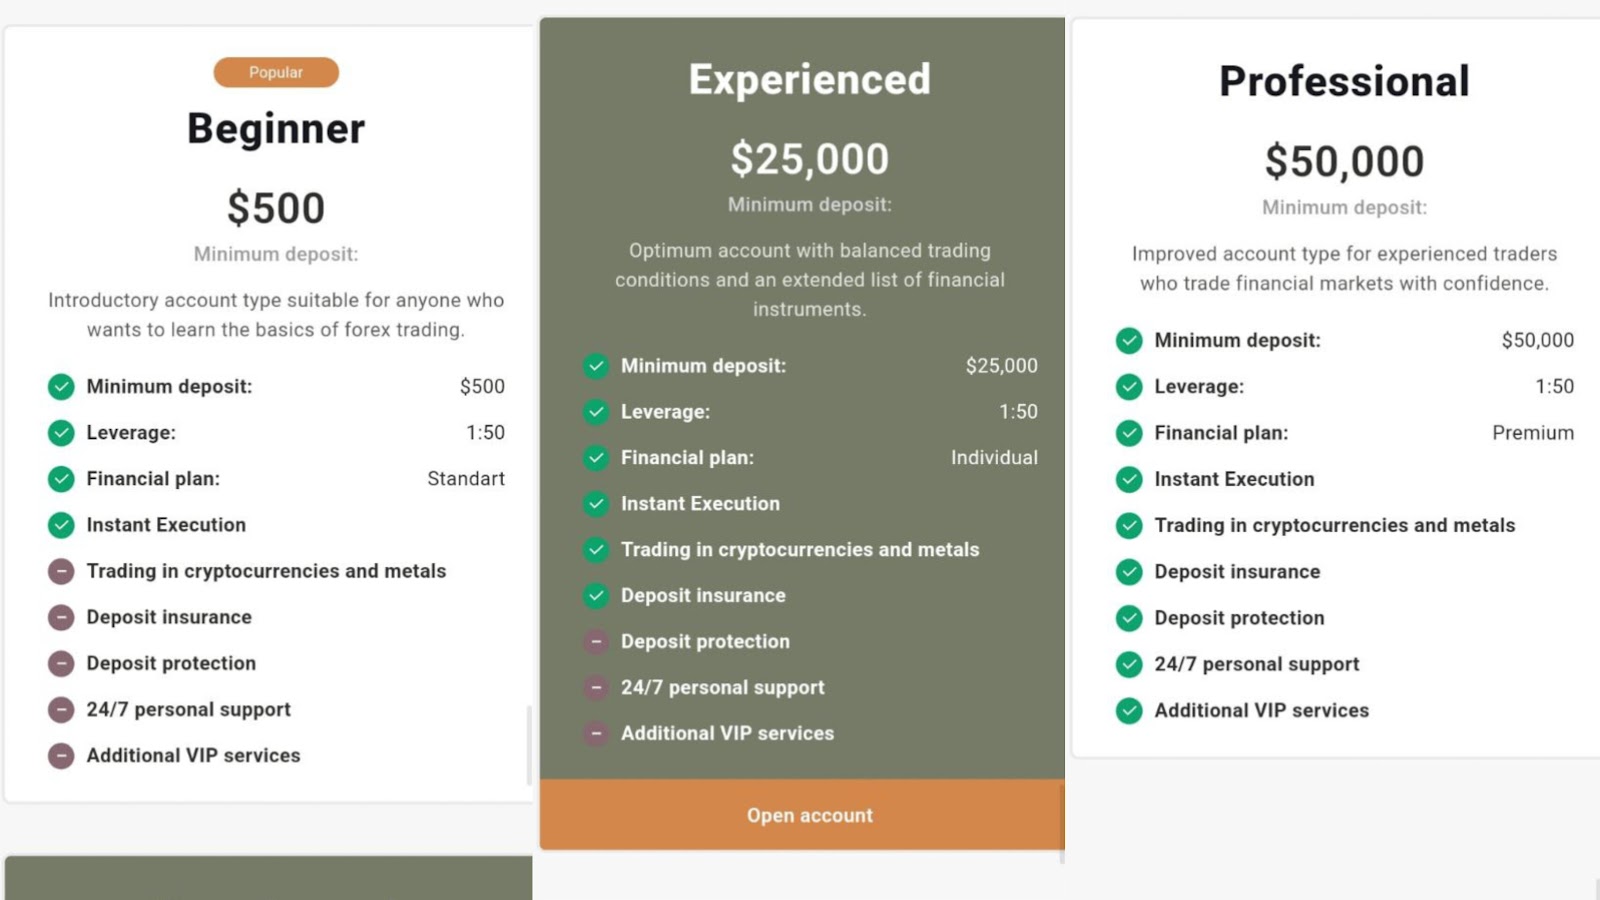The width and height of the screenshot is (1600, 900).
Task: Click the minus icon beside Beginner Deposit insurance
Action: 61,618
